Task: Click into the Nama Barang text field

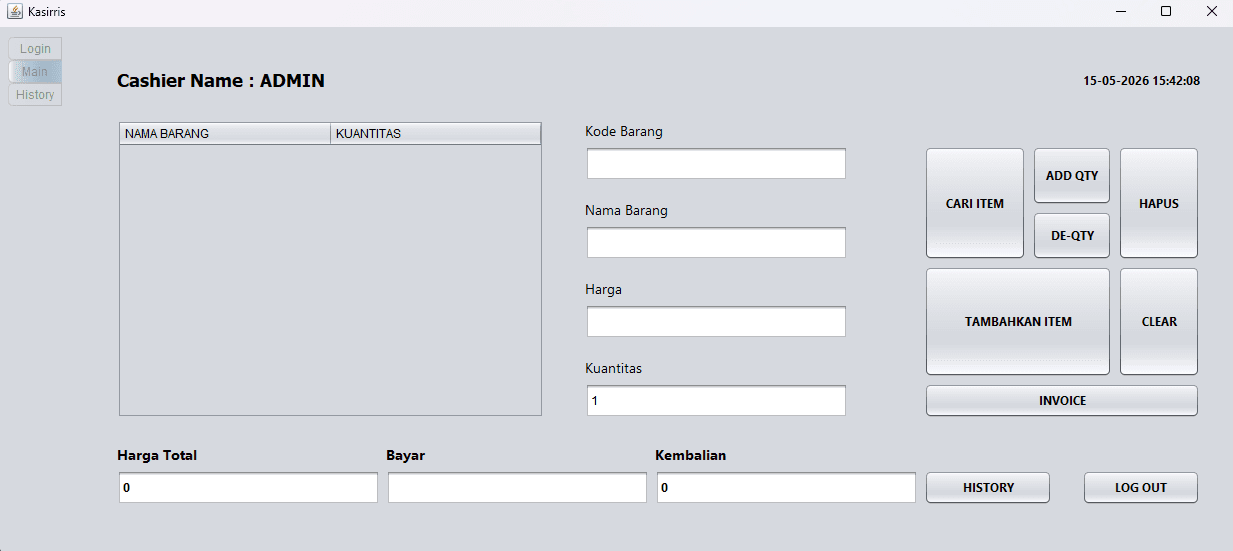Action: (716, 243)
